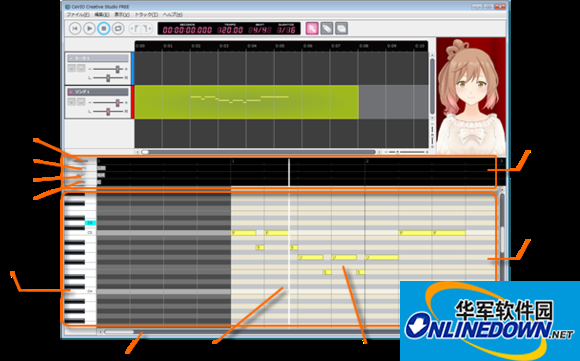Open the 表示 (View) menu
Image resolution: width=580 pixels, height=361 pixels.
pyautogui.click(x=122, y=14)
